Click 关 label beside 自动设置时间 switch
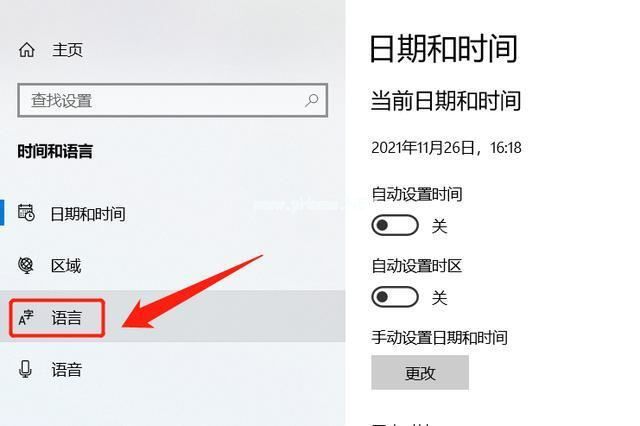 [440, 226]
